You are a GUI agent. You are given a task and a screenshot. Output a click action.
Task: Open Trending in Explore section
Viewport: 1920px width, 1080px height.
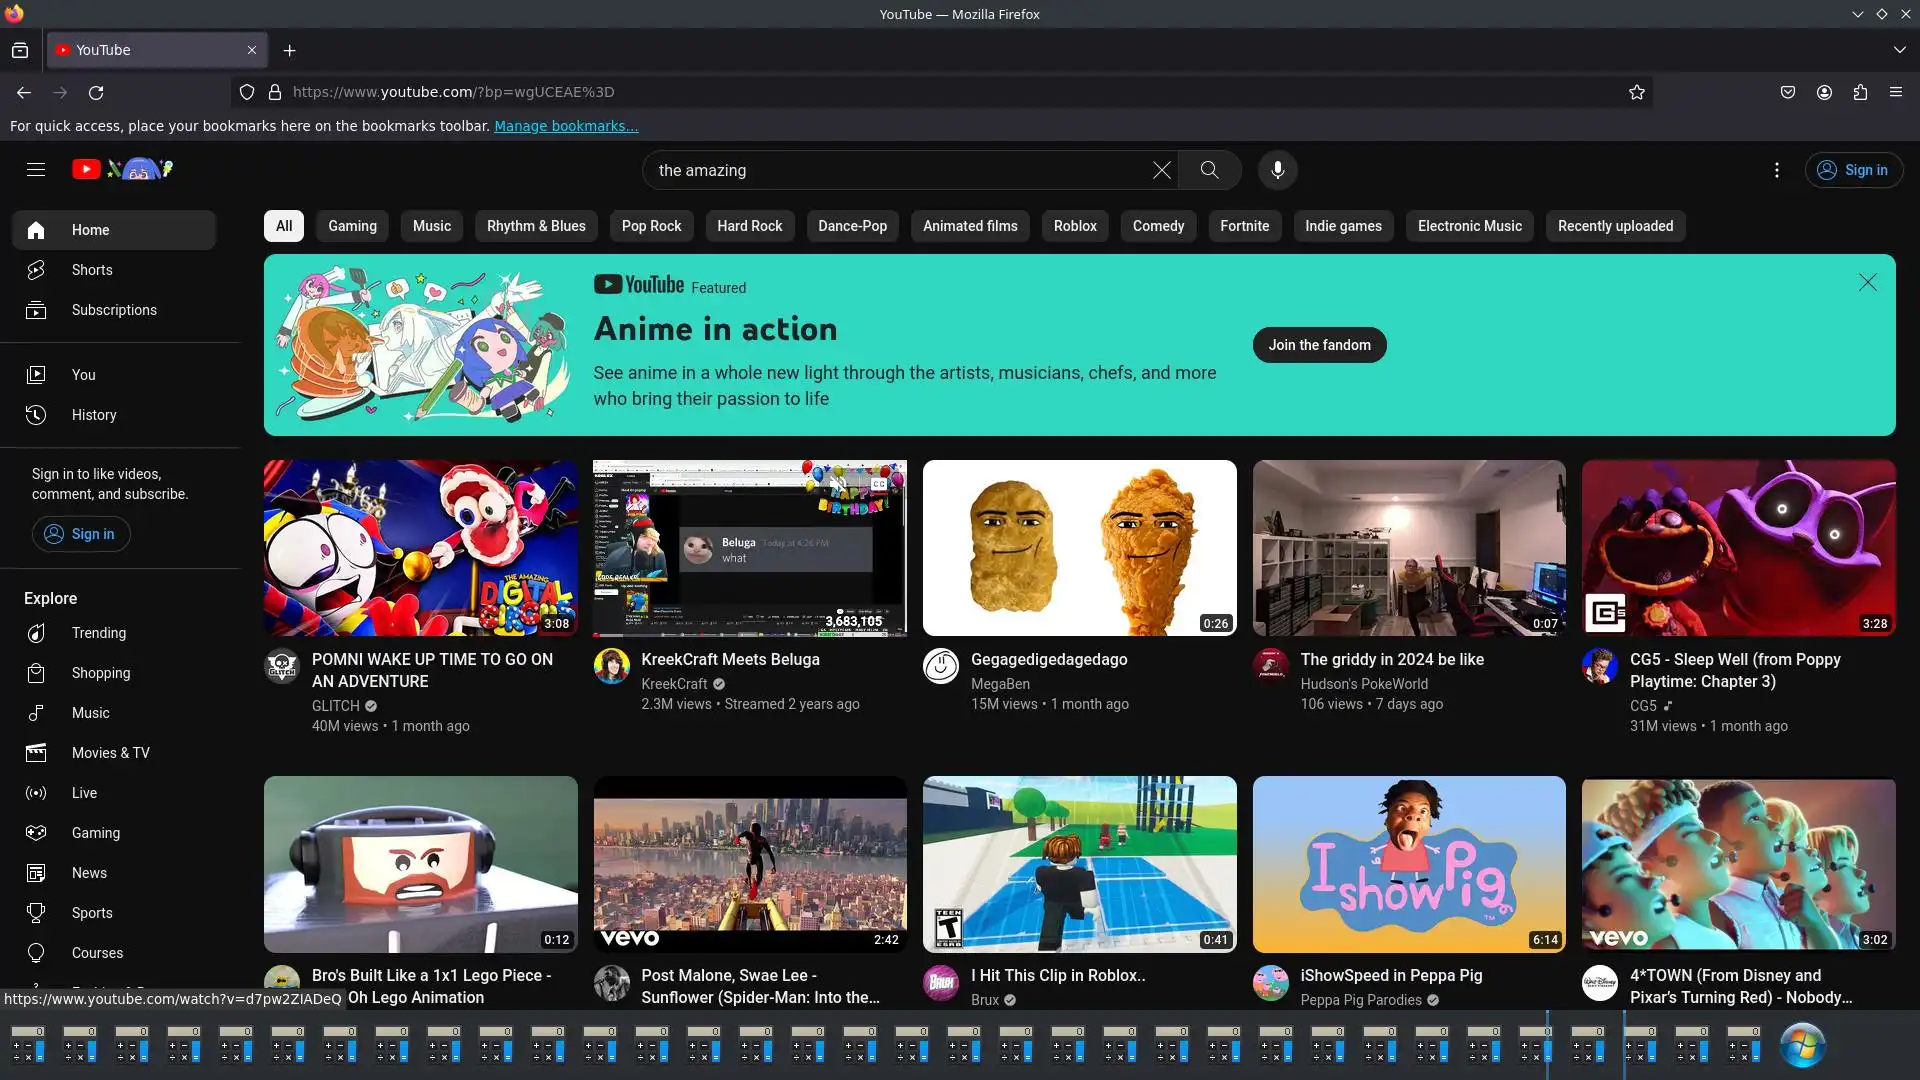(x=98, y=633)
